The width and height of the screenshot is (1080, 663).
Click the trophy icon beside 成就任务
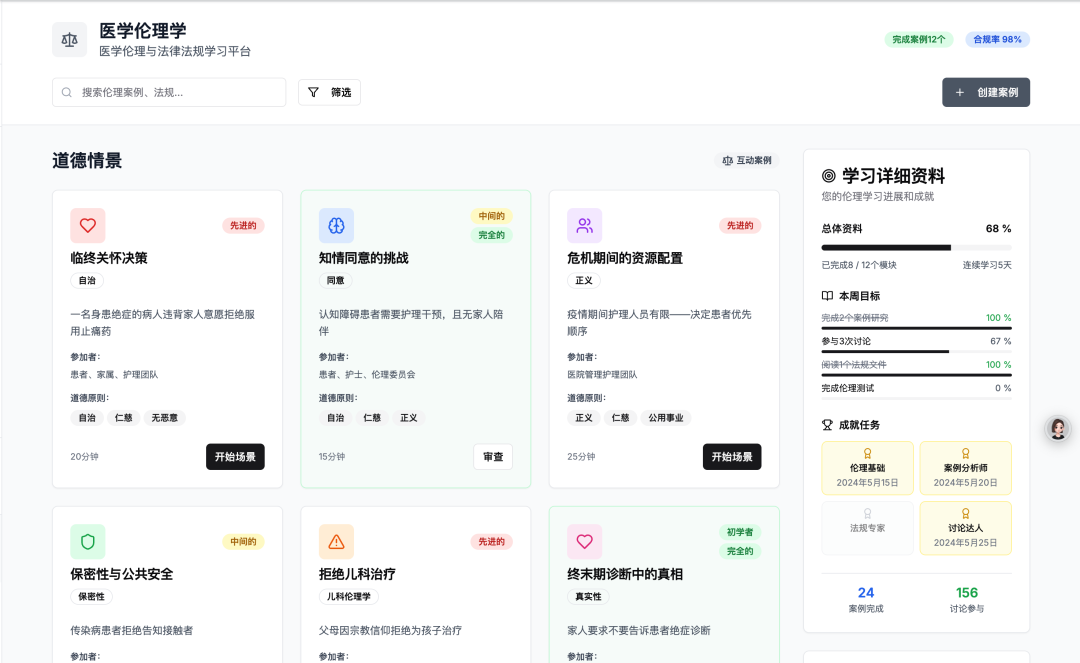[x=827, y=425]
